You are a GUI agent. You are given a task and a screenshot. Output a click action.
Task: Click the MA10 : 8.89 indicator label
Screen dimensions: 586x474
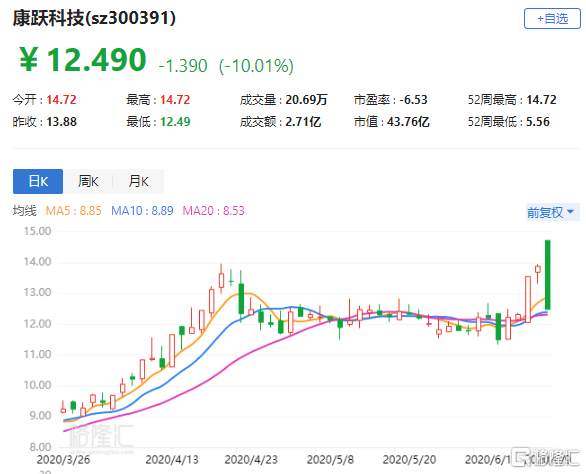[142, 211]
